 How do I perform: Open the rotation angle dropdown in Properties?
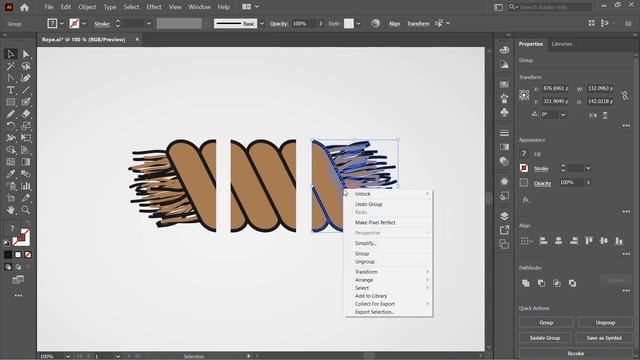(563, 115)
